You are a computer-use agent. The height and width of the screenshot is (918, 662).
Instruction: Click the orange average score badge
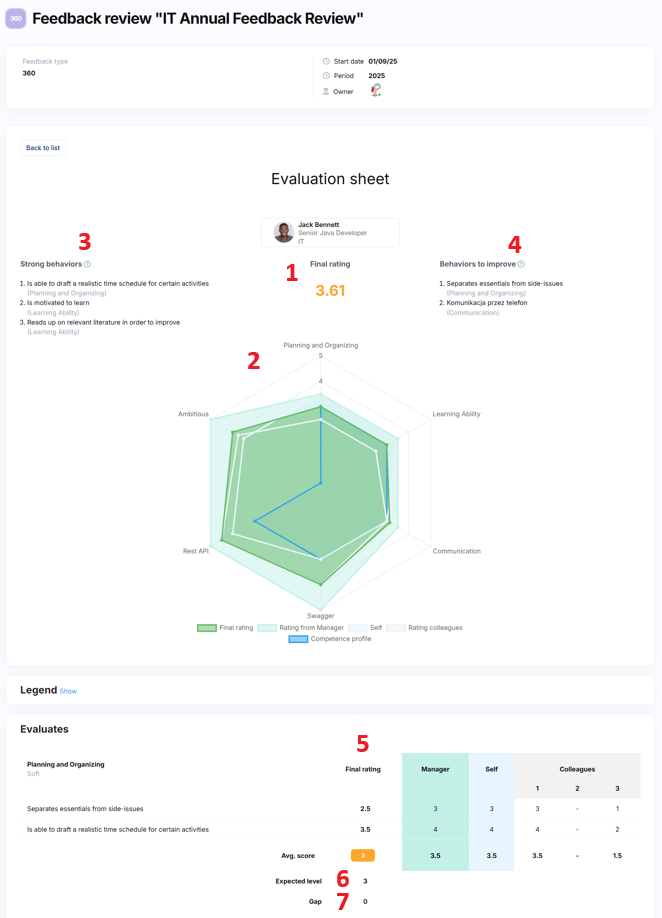363,855
